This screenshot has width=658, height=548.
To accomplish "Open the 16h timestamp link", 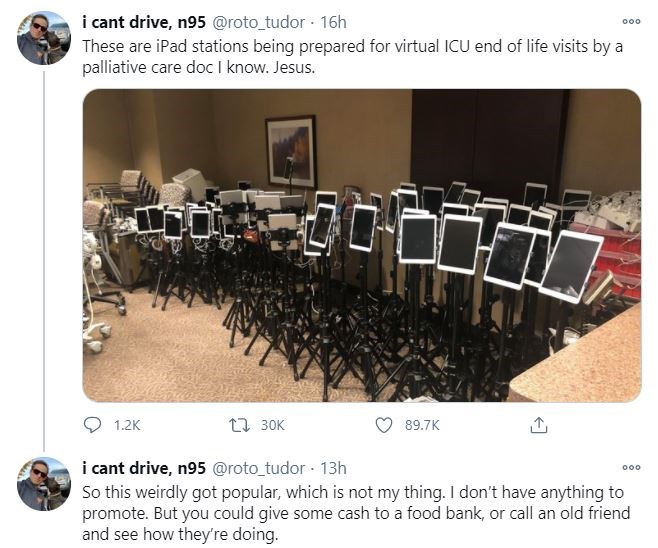I will [x=333, y=21].
